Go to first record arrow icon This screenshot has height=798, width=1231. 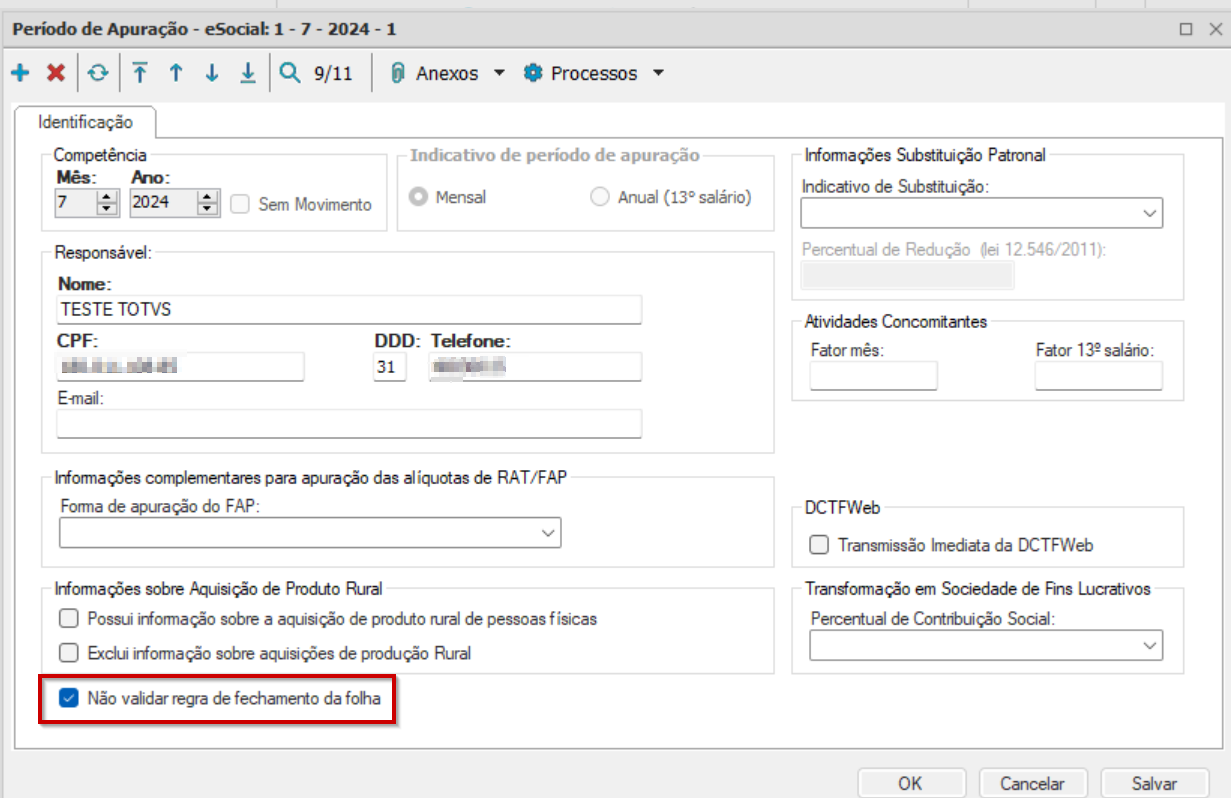click(140, 73)
